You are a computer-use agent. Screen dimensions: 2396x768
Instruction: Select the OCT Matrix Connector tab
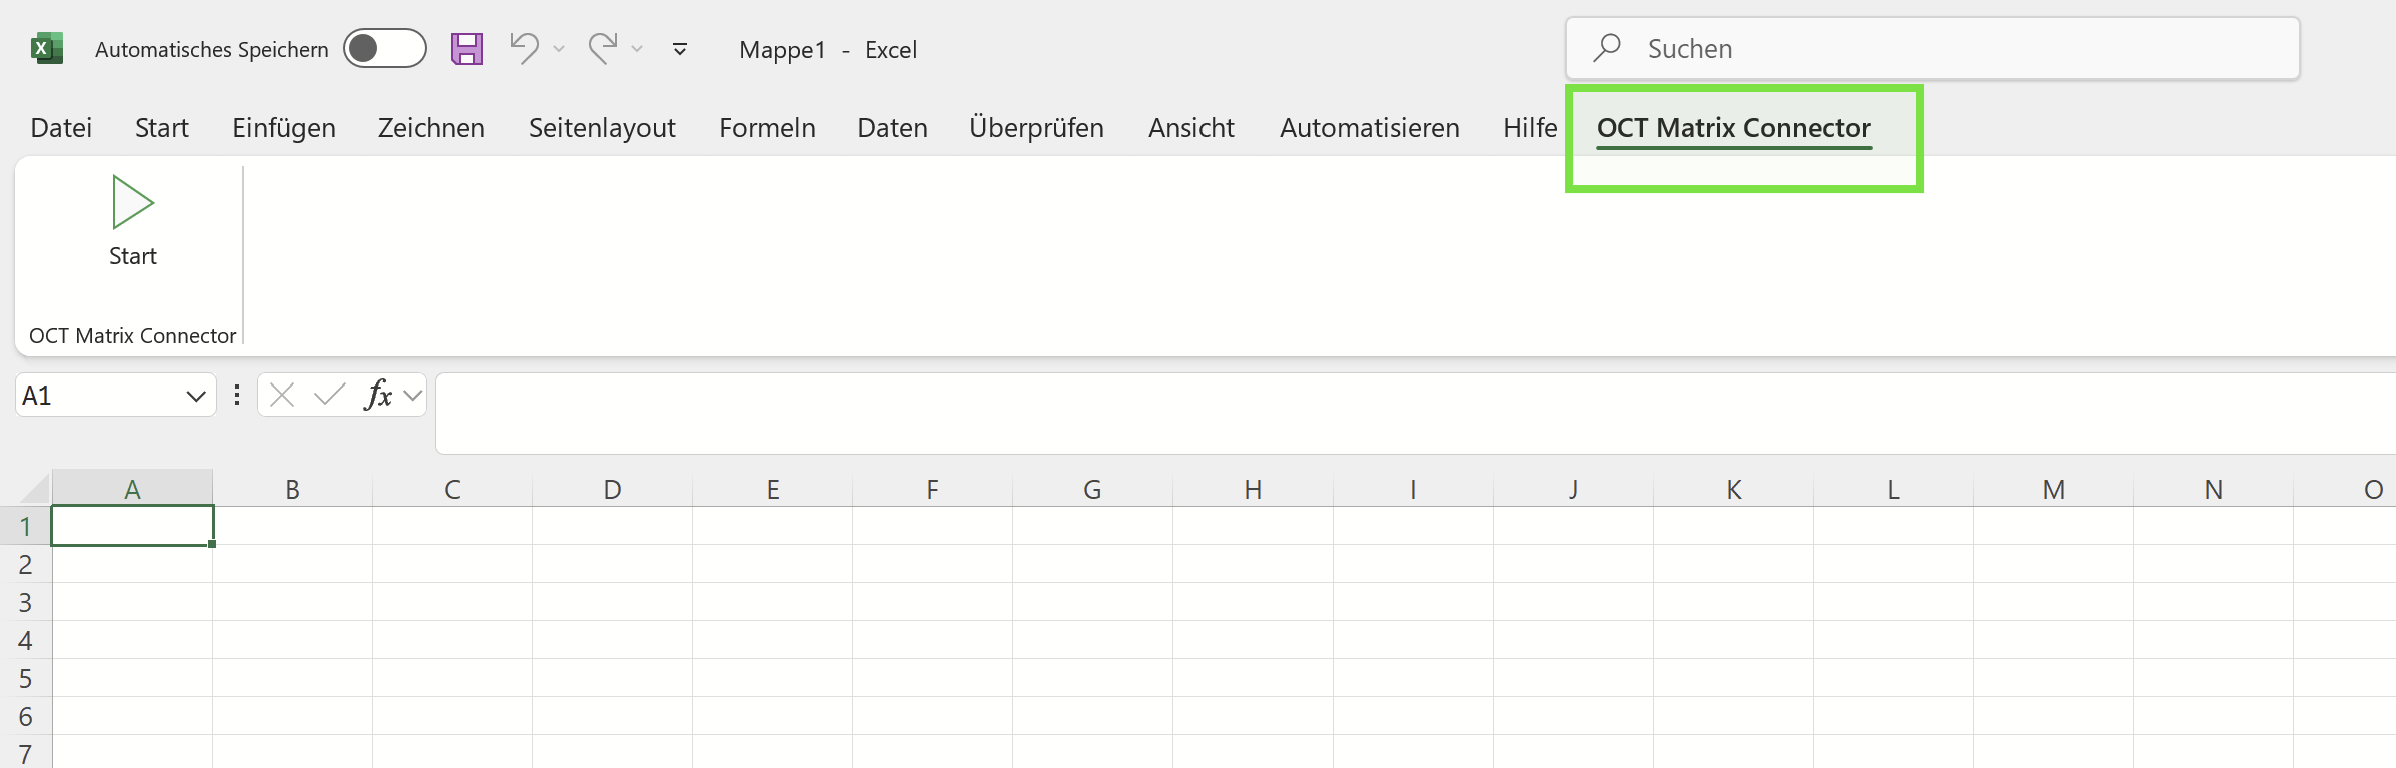pyautogui.click(x=1733, y=128)
